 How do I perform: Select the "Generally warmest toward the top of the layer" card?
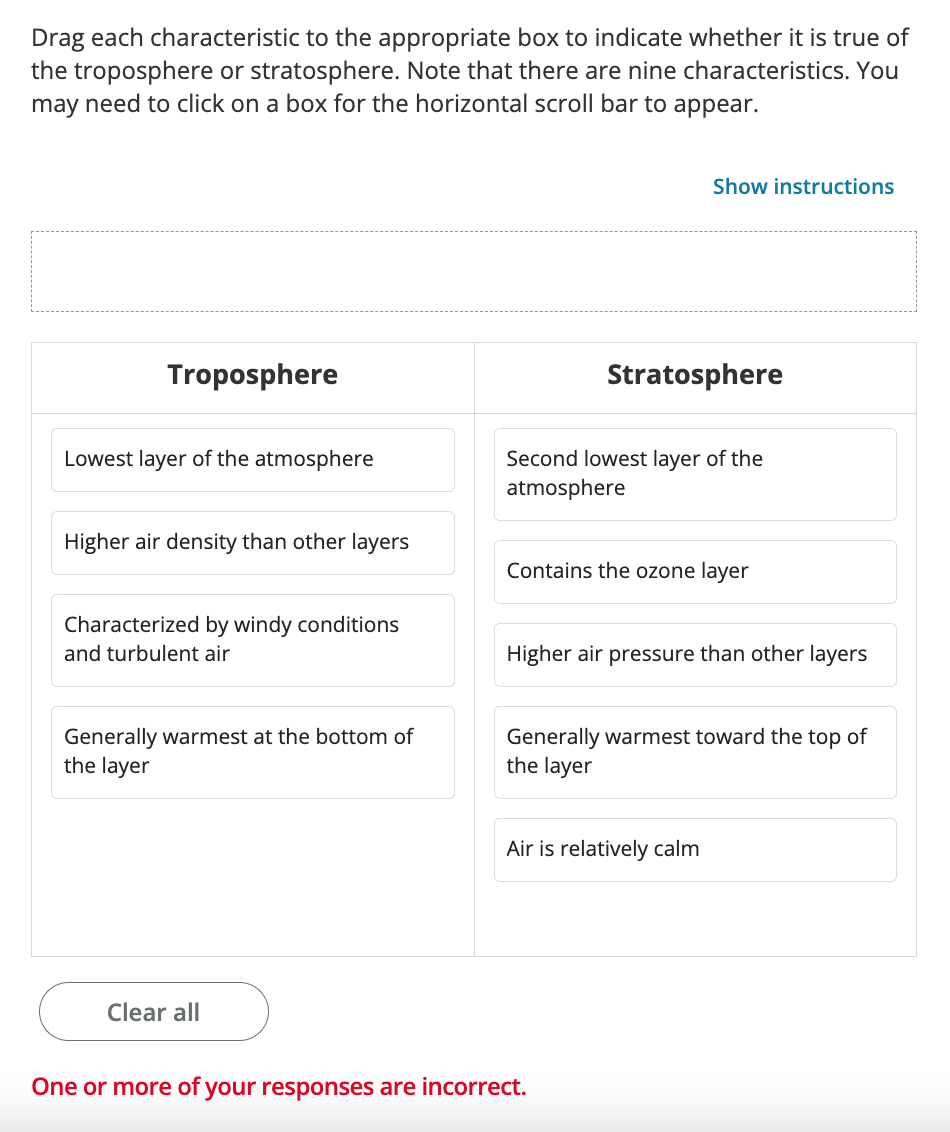(x=694, y=751)
